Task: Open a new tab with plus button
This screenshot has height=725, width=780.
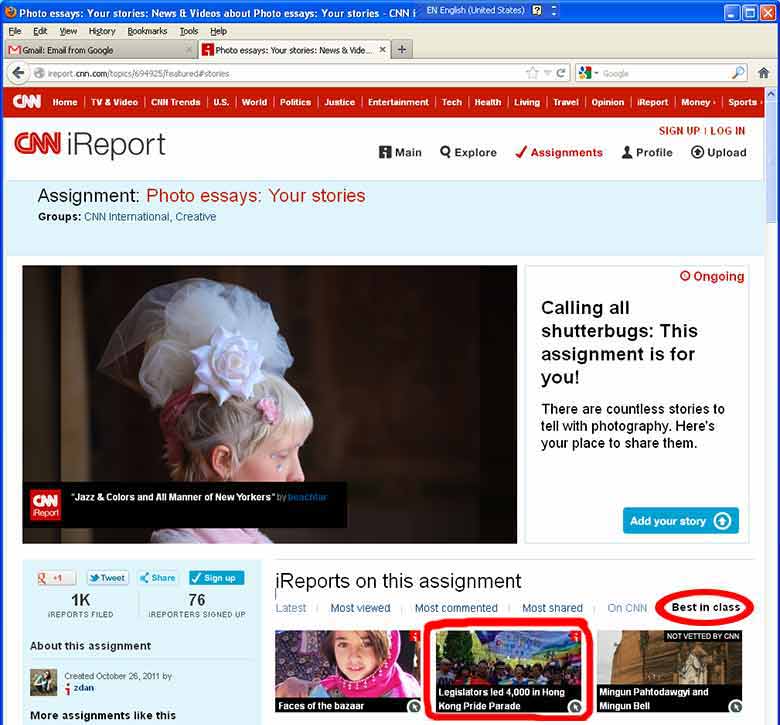Action: tap(402, 49)
